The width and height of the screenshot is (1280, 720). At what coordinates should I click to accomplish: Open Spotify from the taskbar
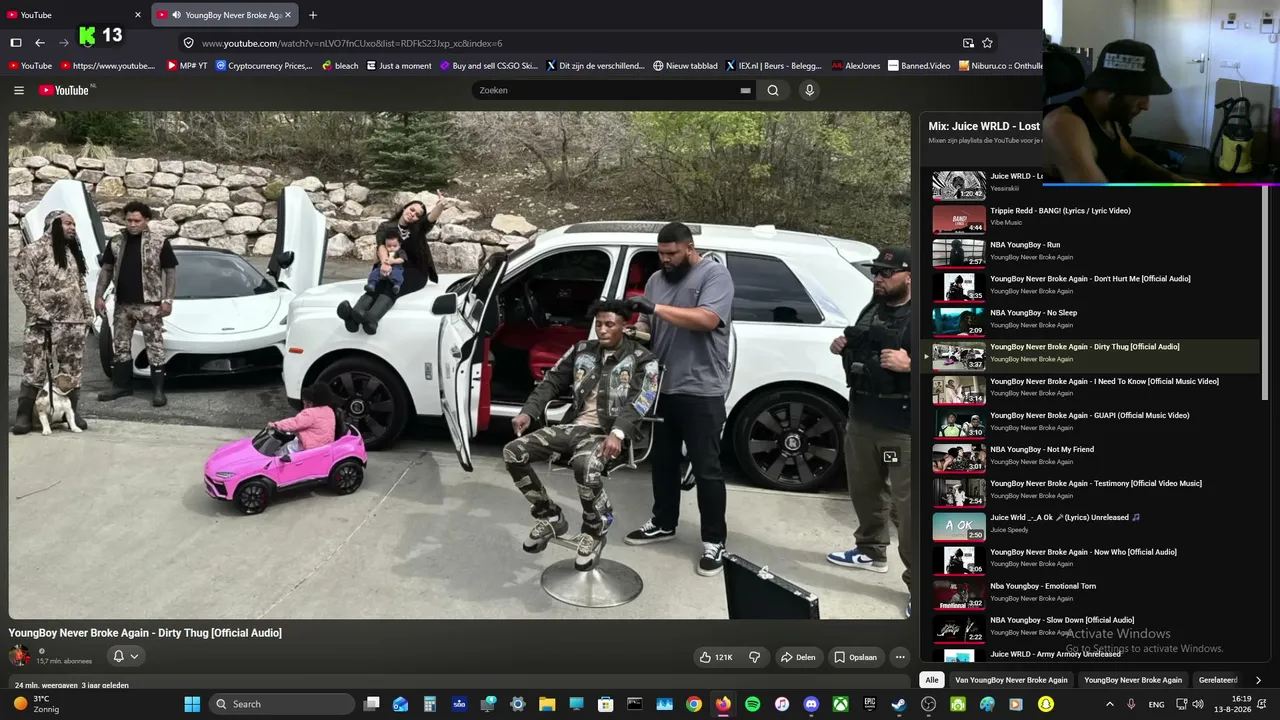click(x=752, y=704)
